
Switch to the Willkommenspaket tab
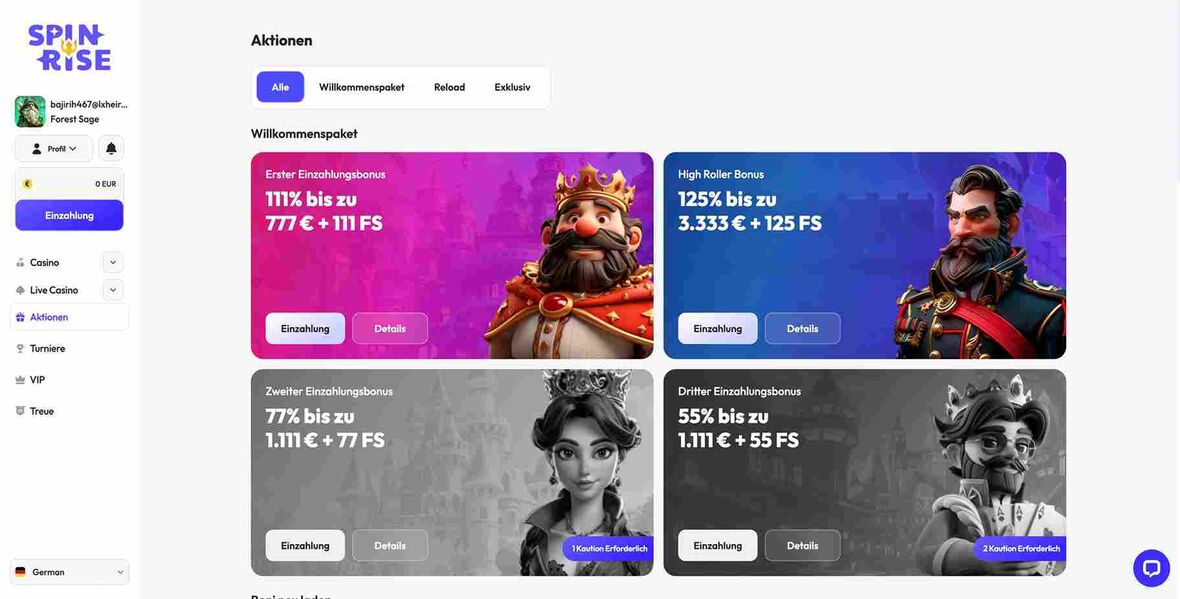point(361,87)
